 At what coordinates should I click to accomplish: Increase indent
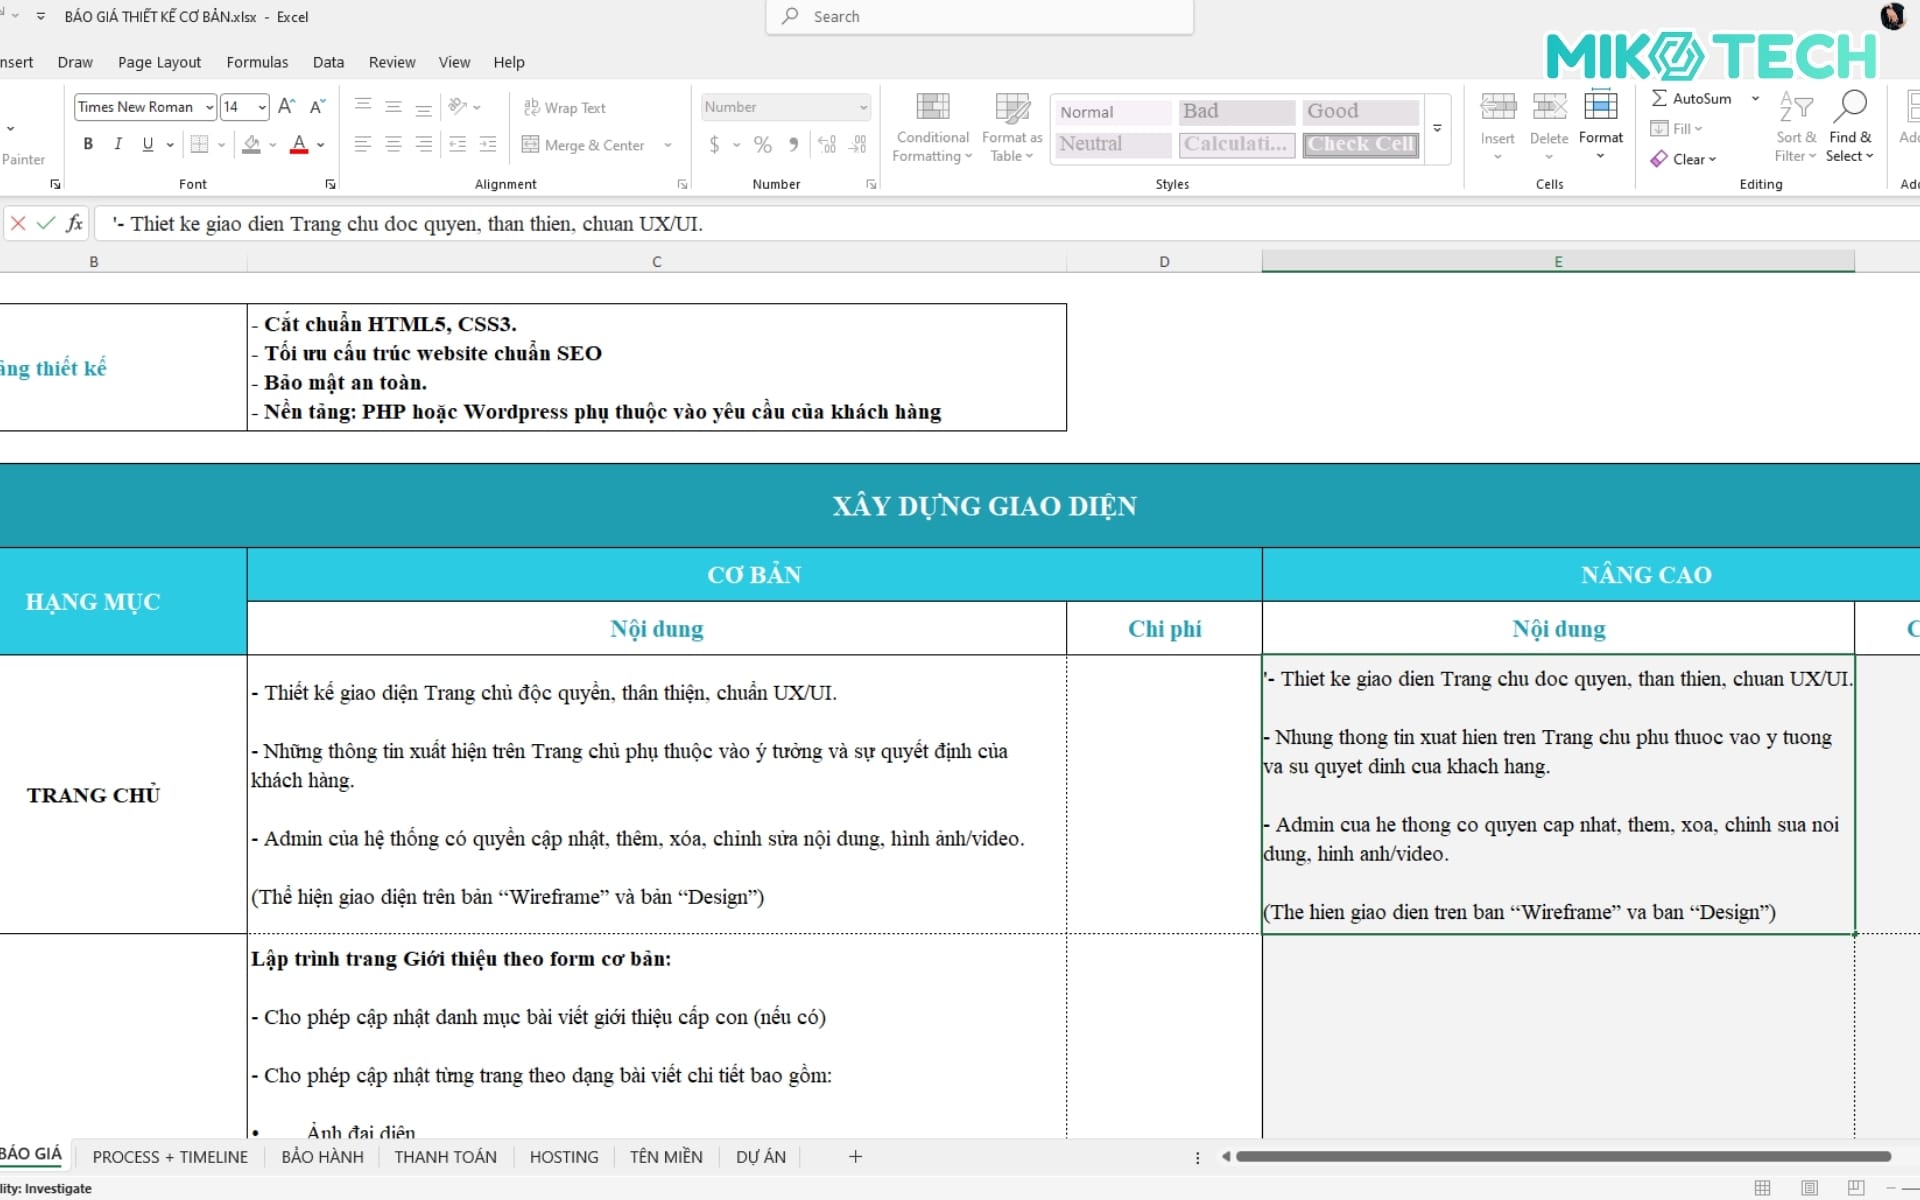(488, 144)
